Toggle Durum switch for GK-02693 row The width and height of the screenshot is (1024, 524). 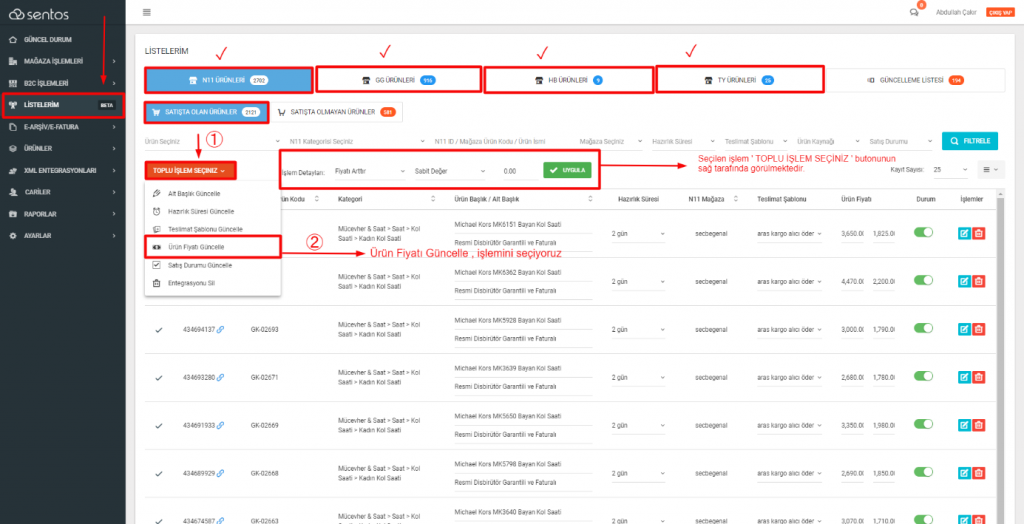[924, 328]
